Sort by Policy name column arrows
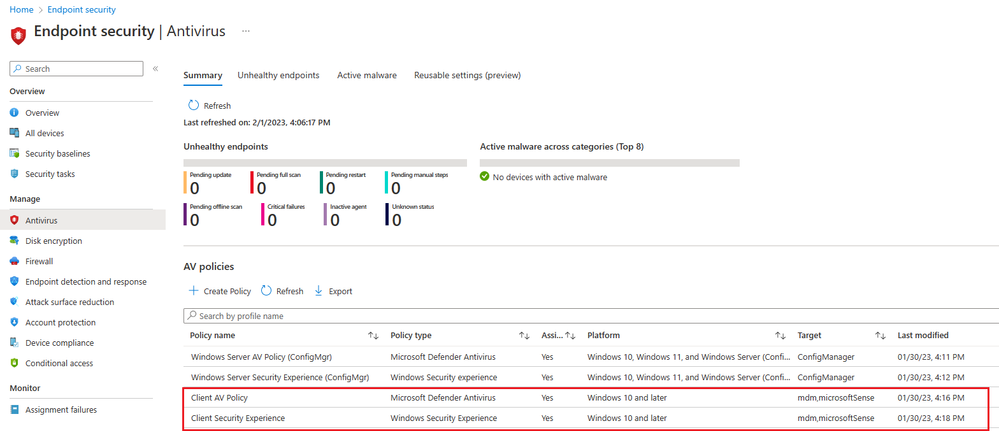 click(374, 335)
